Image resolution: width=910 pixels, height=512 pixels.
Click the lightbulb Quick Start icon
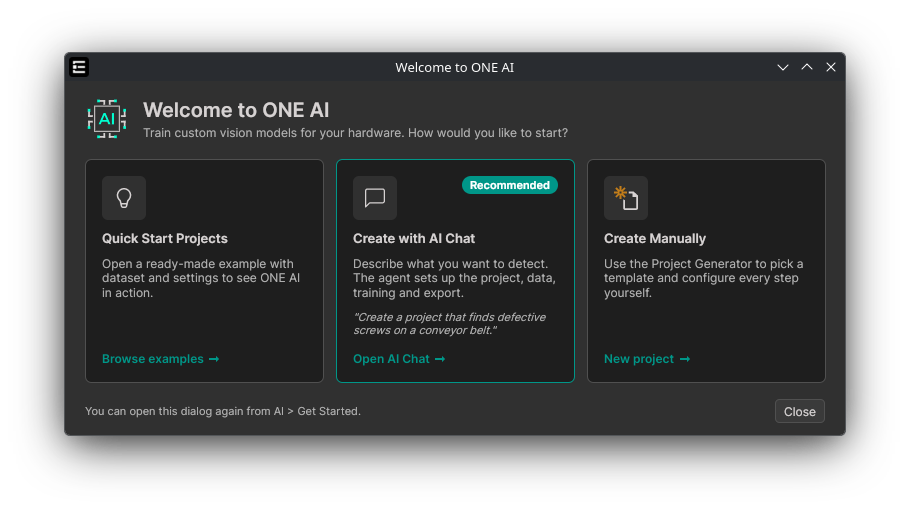pyautogui.click(x=124, y=198)
